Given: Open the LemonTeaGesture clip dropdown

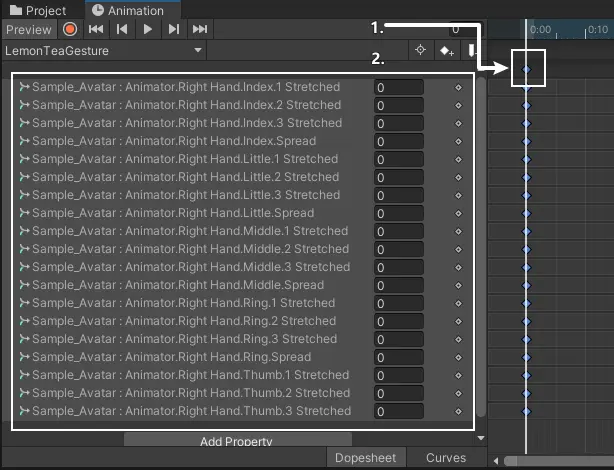Looking at the screenshot, I should tap(104, 51).
